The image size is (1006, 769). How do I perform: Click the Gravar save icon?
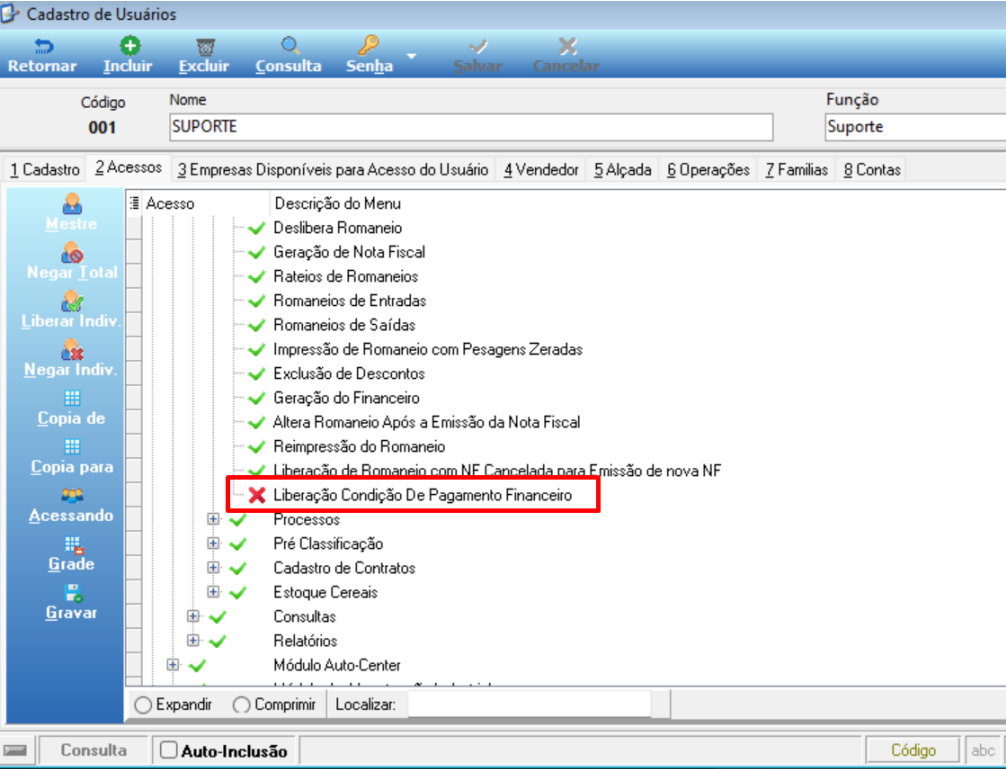73,593
